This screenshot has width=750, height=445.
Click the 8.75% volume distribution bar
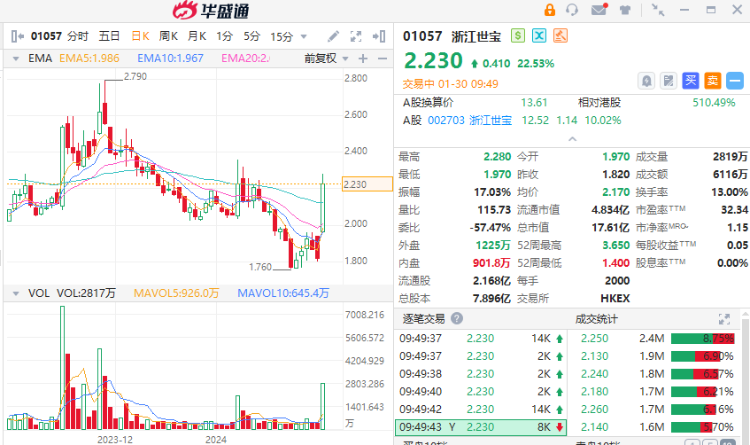703,339
